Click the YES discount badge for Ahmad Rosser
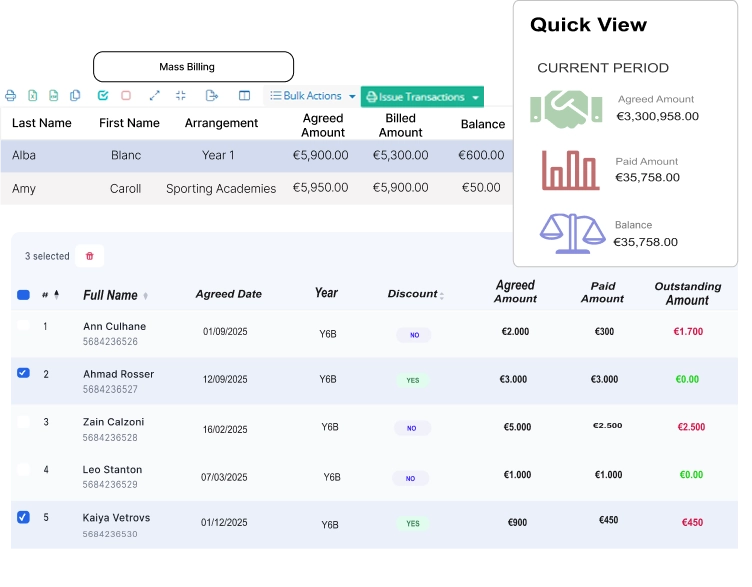This screenshot has height=587, width=752. 412,380
